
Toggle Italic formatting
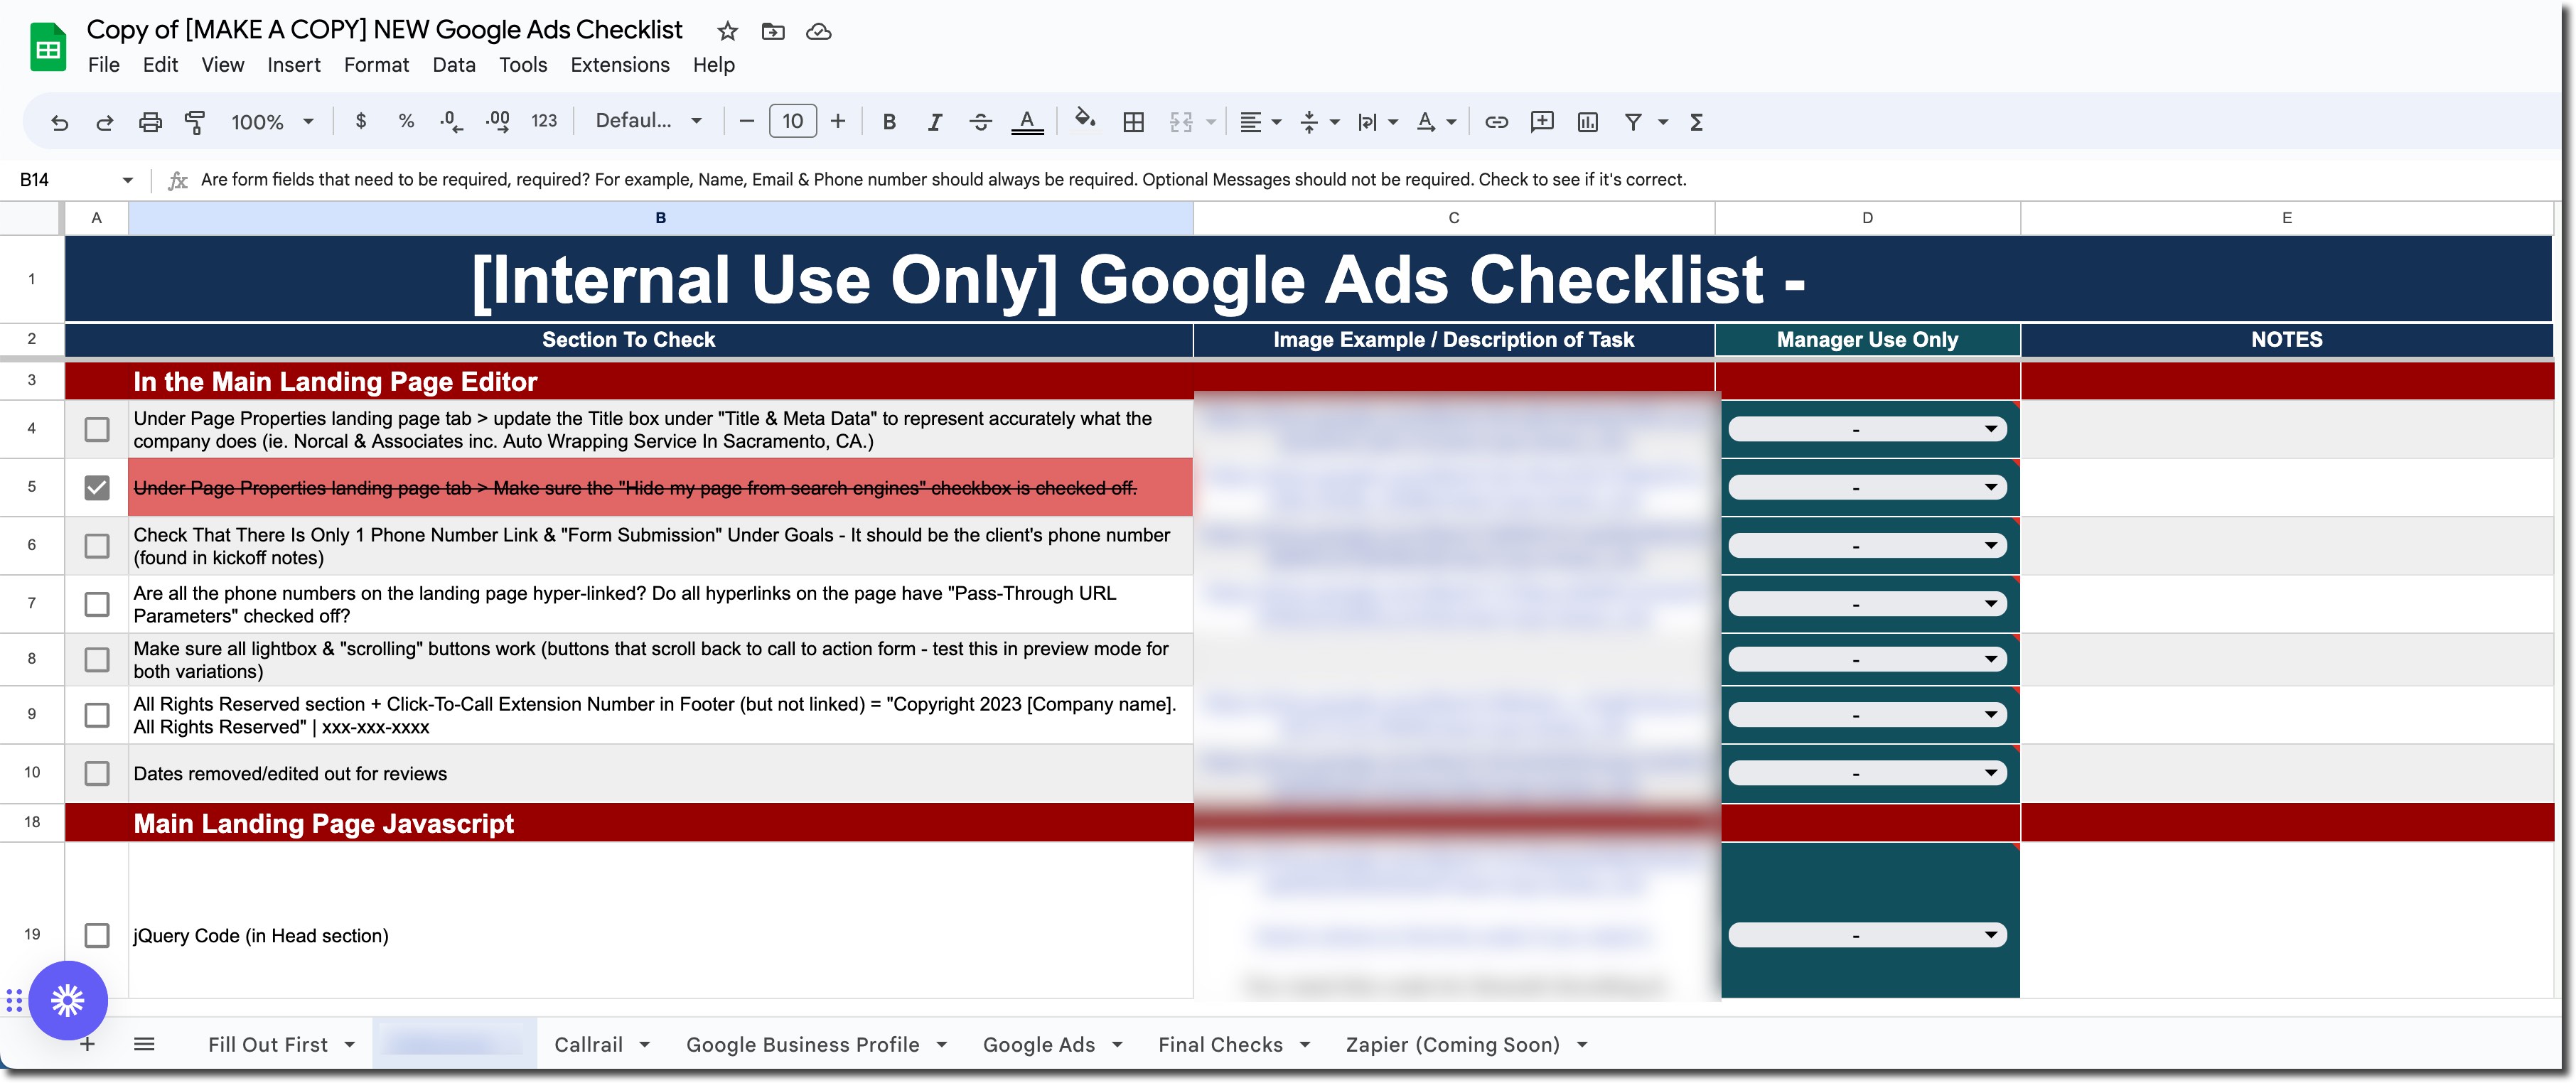click(935, 122)
